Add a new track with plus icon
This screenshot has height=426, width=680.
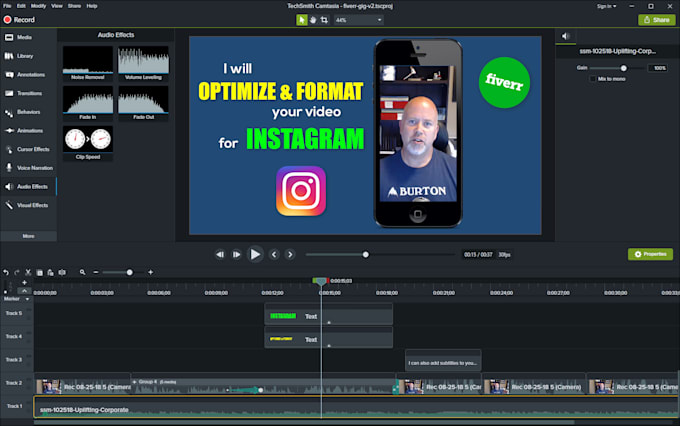coord(24,282)
